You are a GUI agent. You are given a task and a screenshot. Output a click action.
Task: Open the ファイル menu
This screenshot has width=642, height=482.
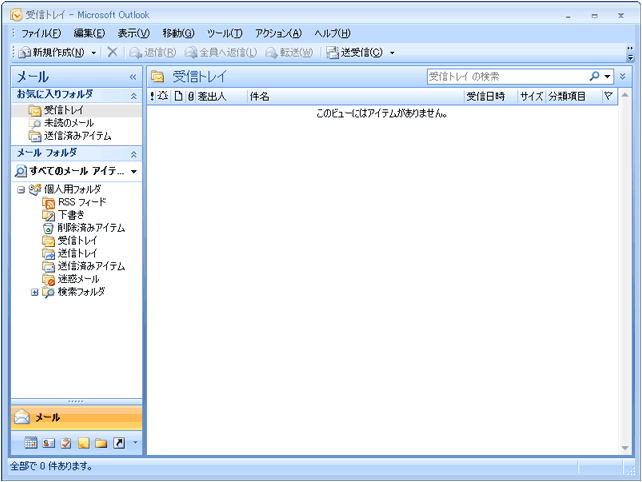41,33
